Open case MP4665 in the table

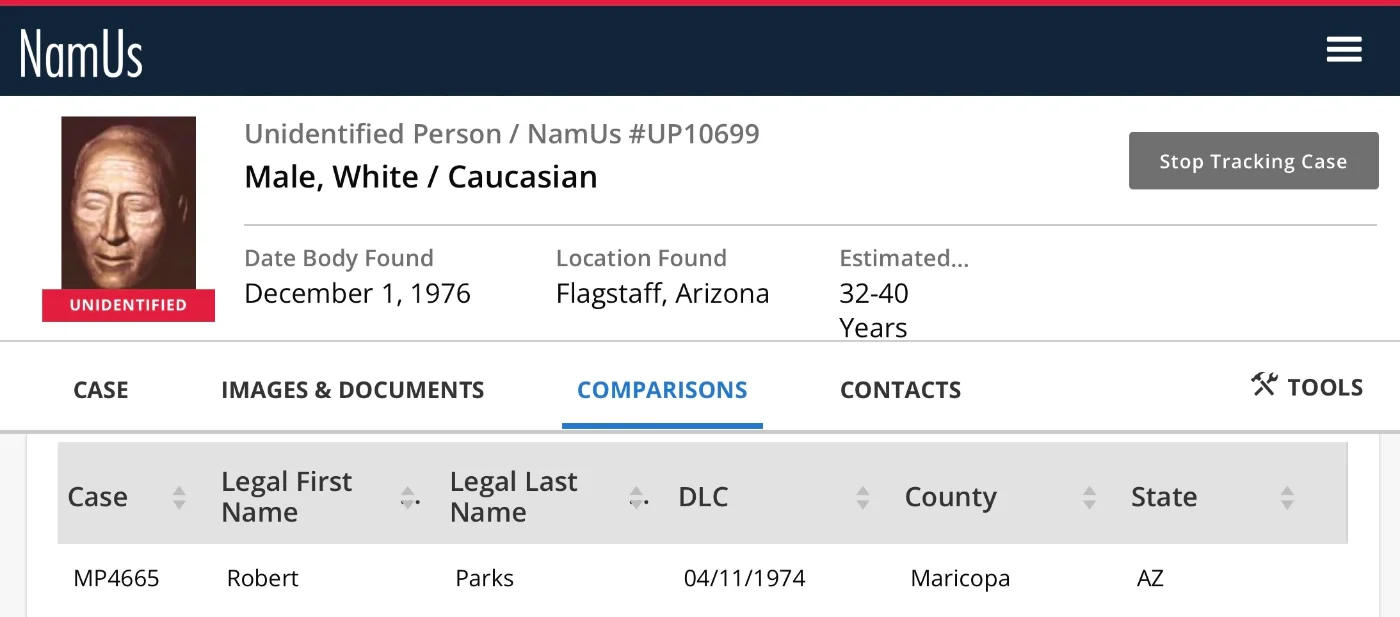click(x=116, y=579)
